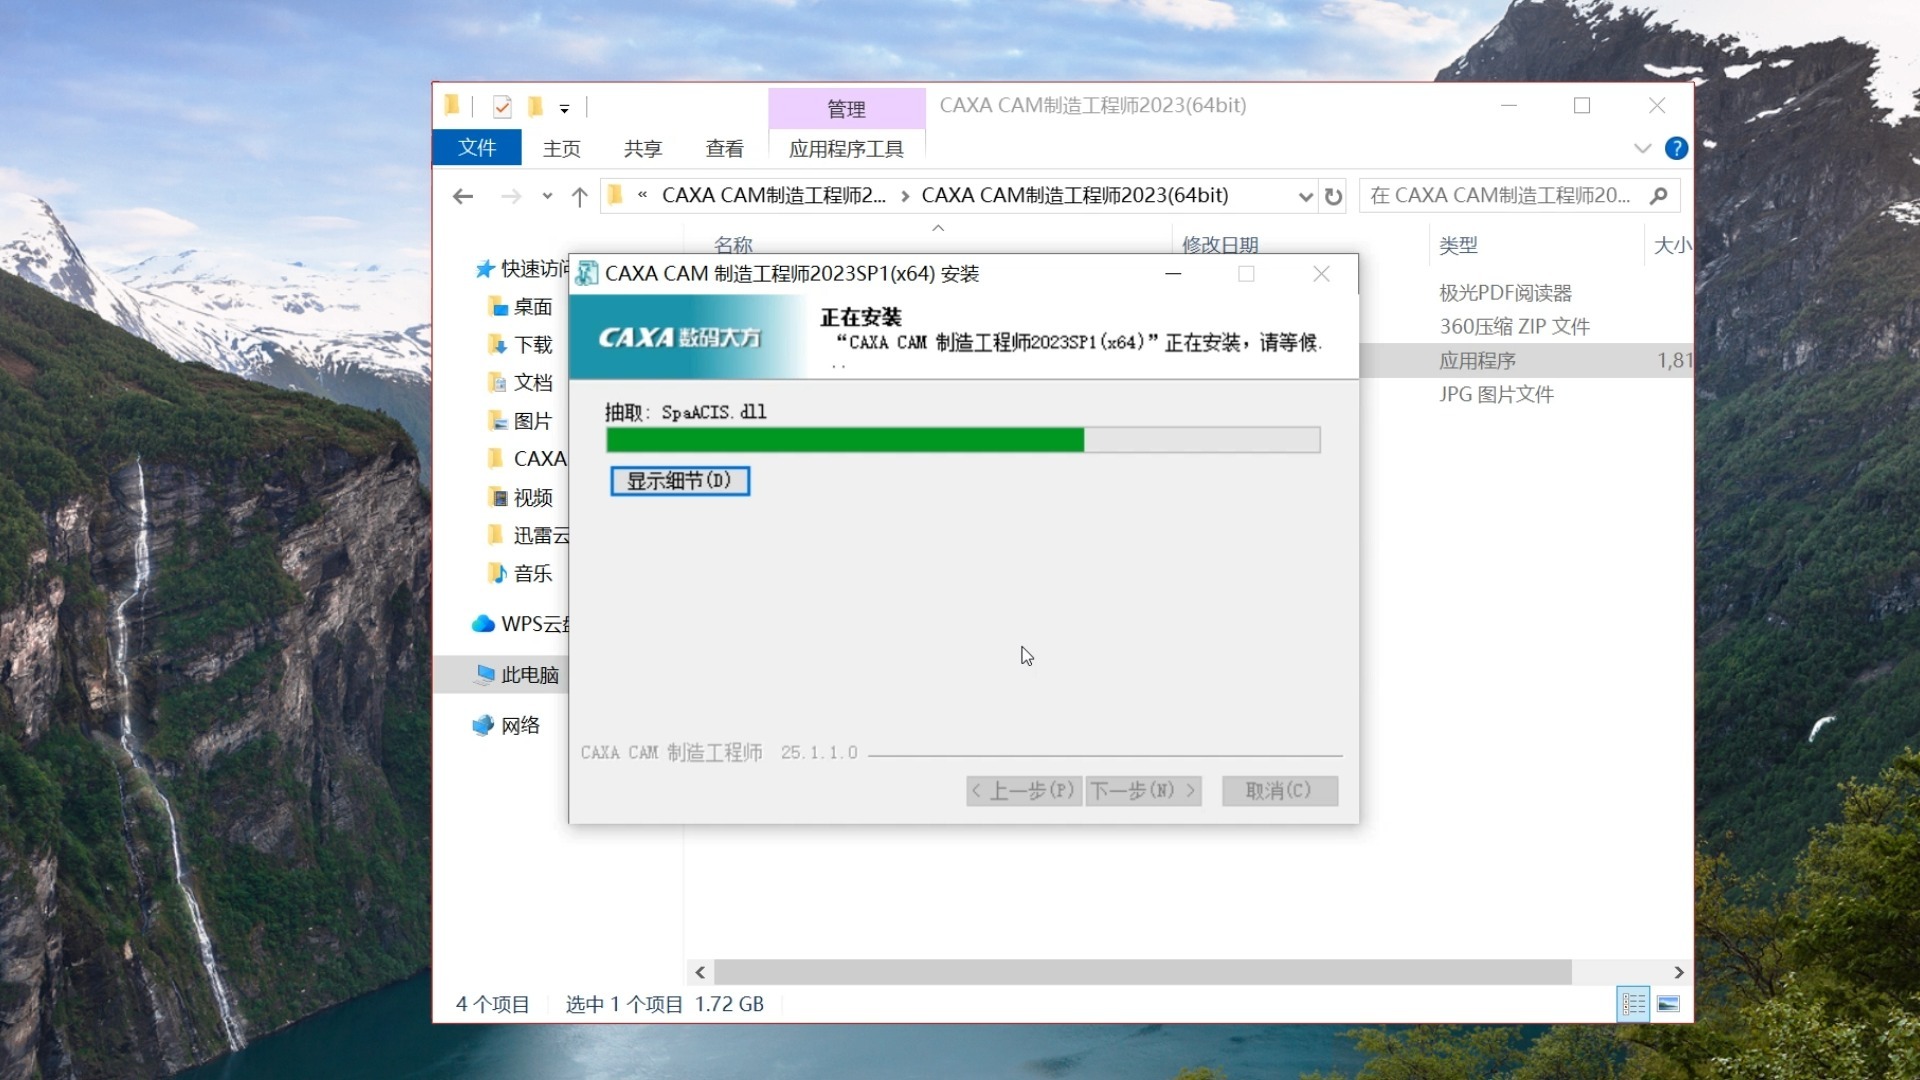This screenshot has width=1920, height=1080.
Task: Open 文档 folder in the navigation pane
Action: click(x=521, y=383)
